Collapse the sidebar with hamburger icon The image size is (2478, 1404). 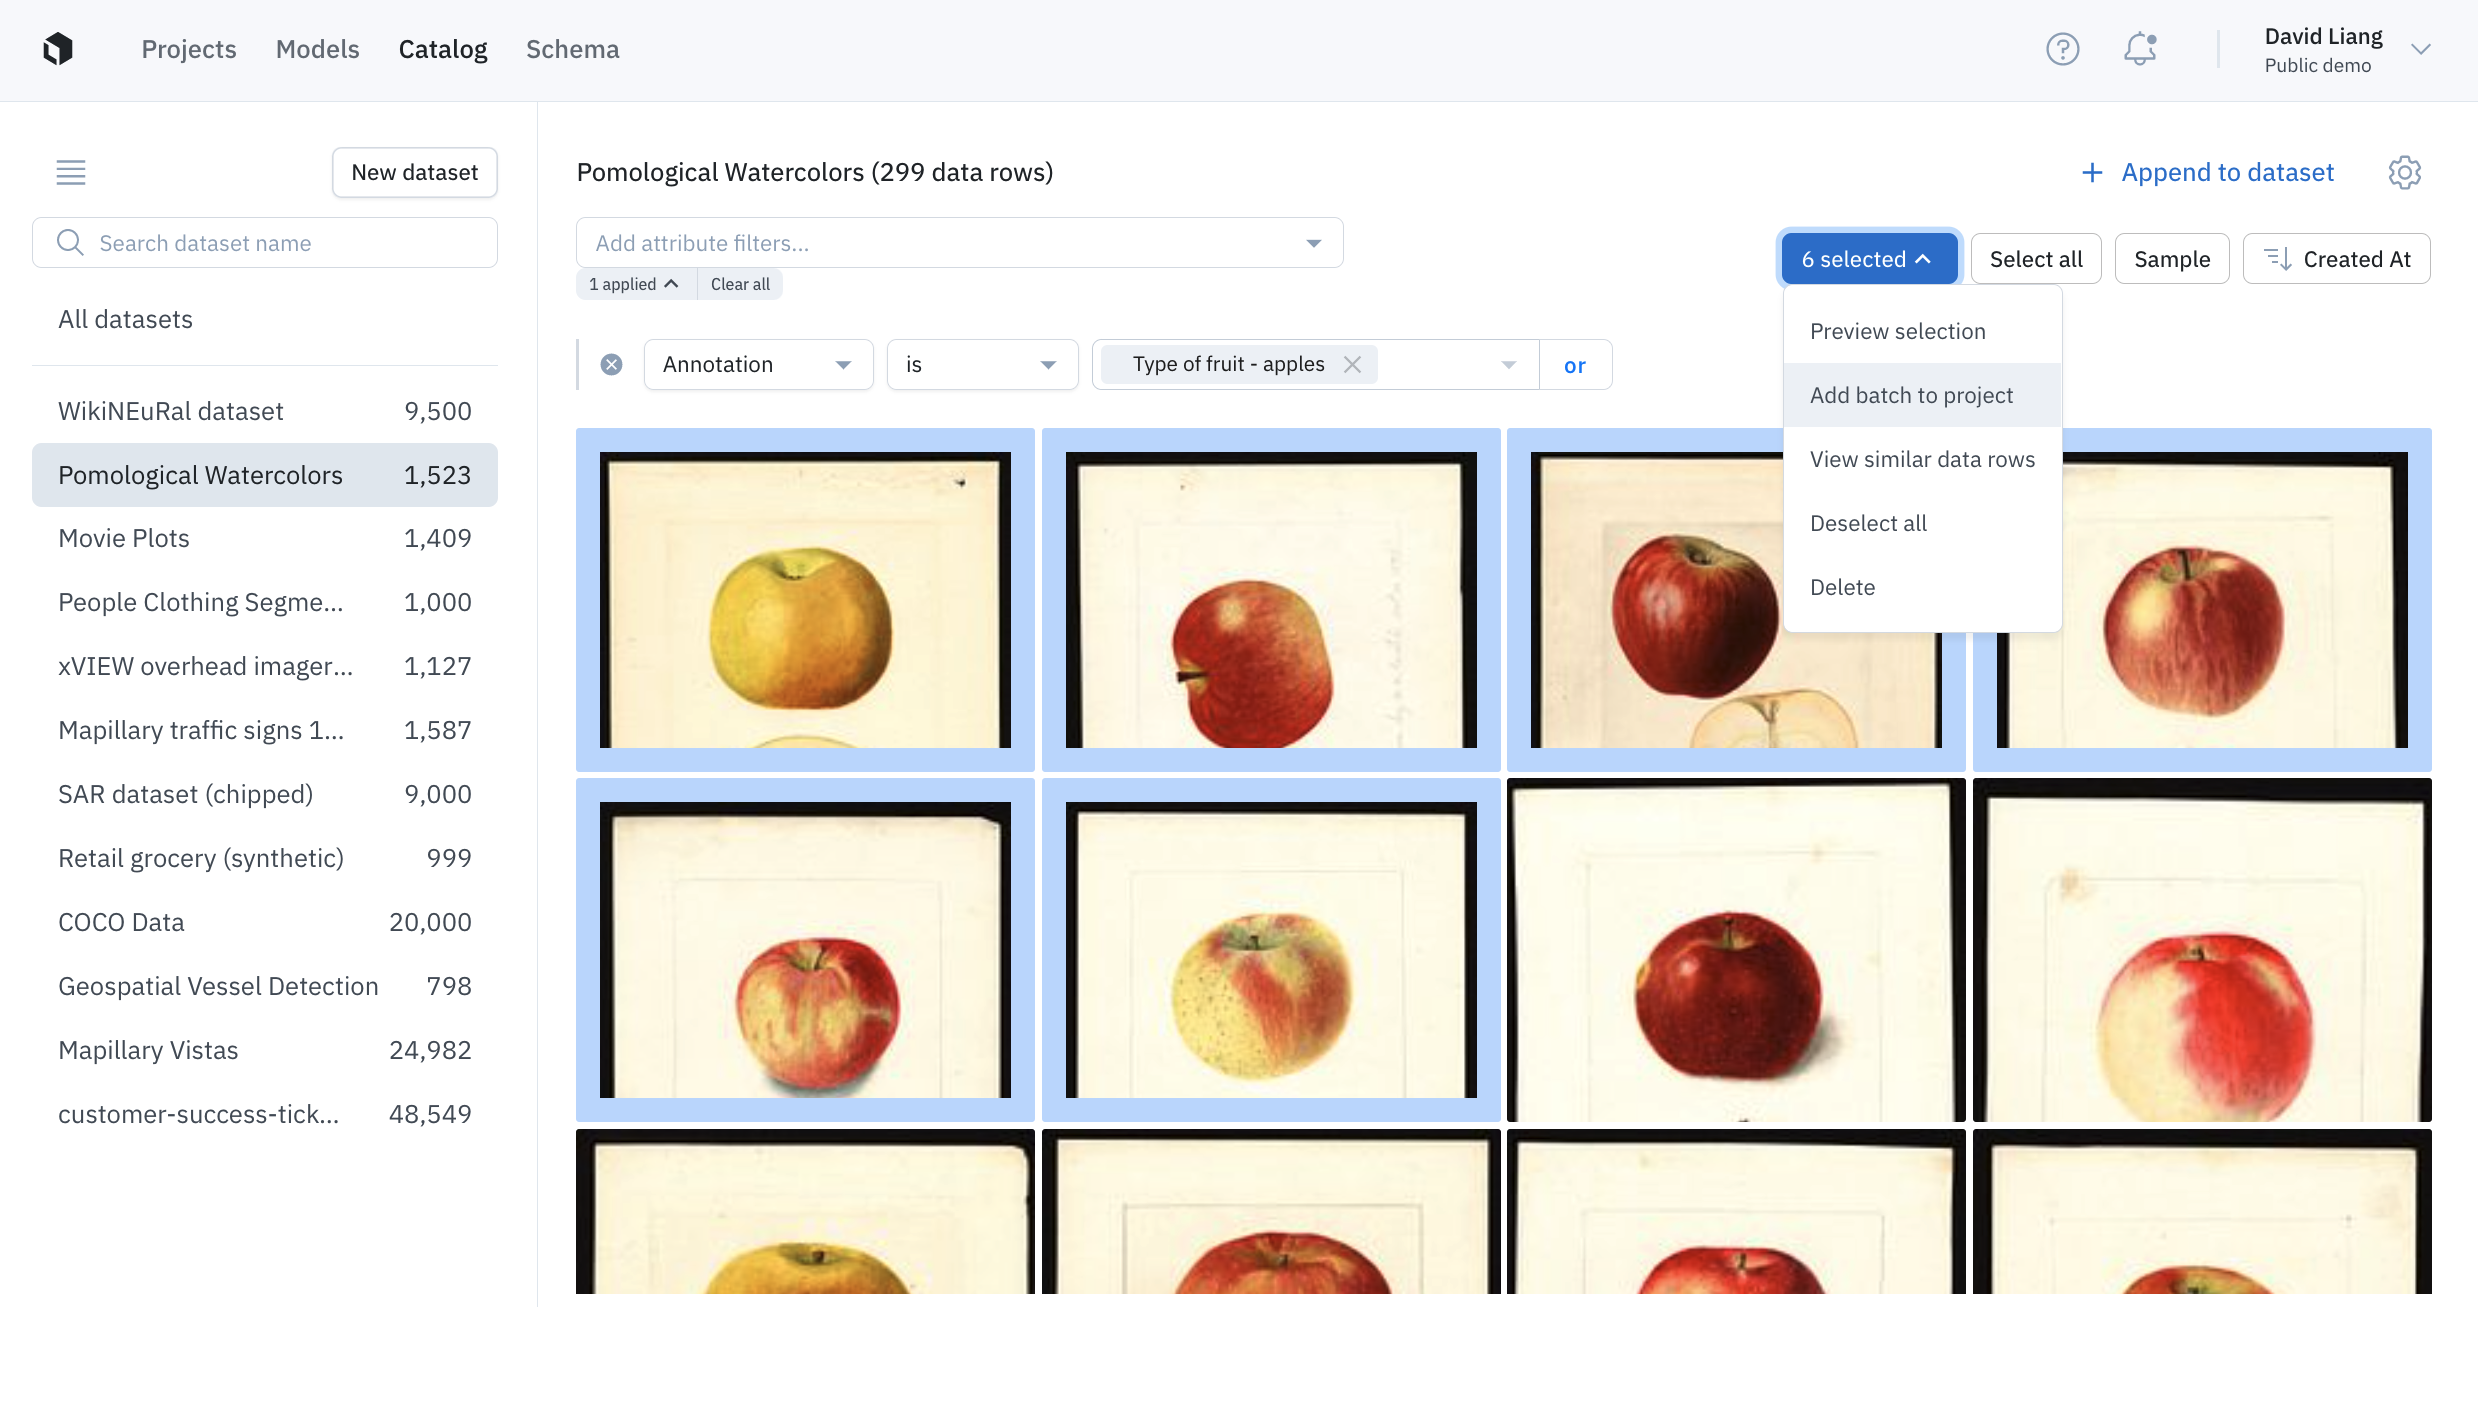(71, 172)
